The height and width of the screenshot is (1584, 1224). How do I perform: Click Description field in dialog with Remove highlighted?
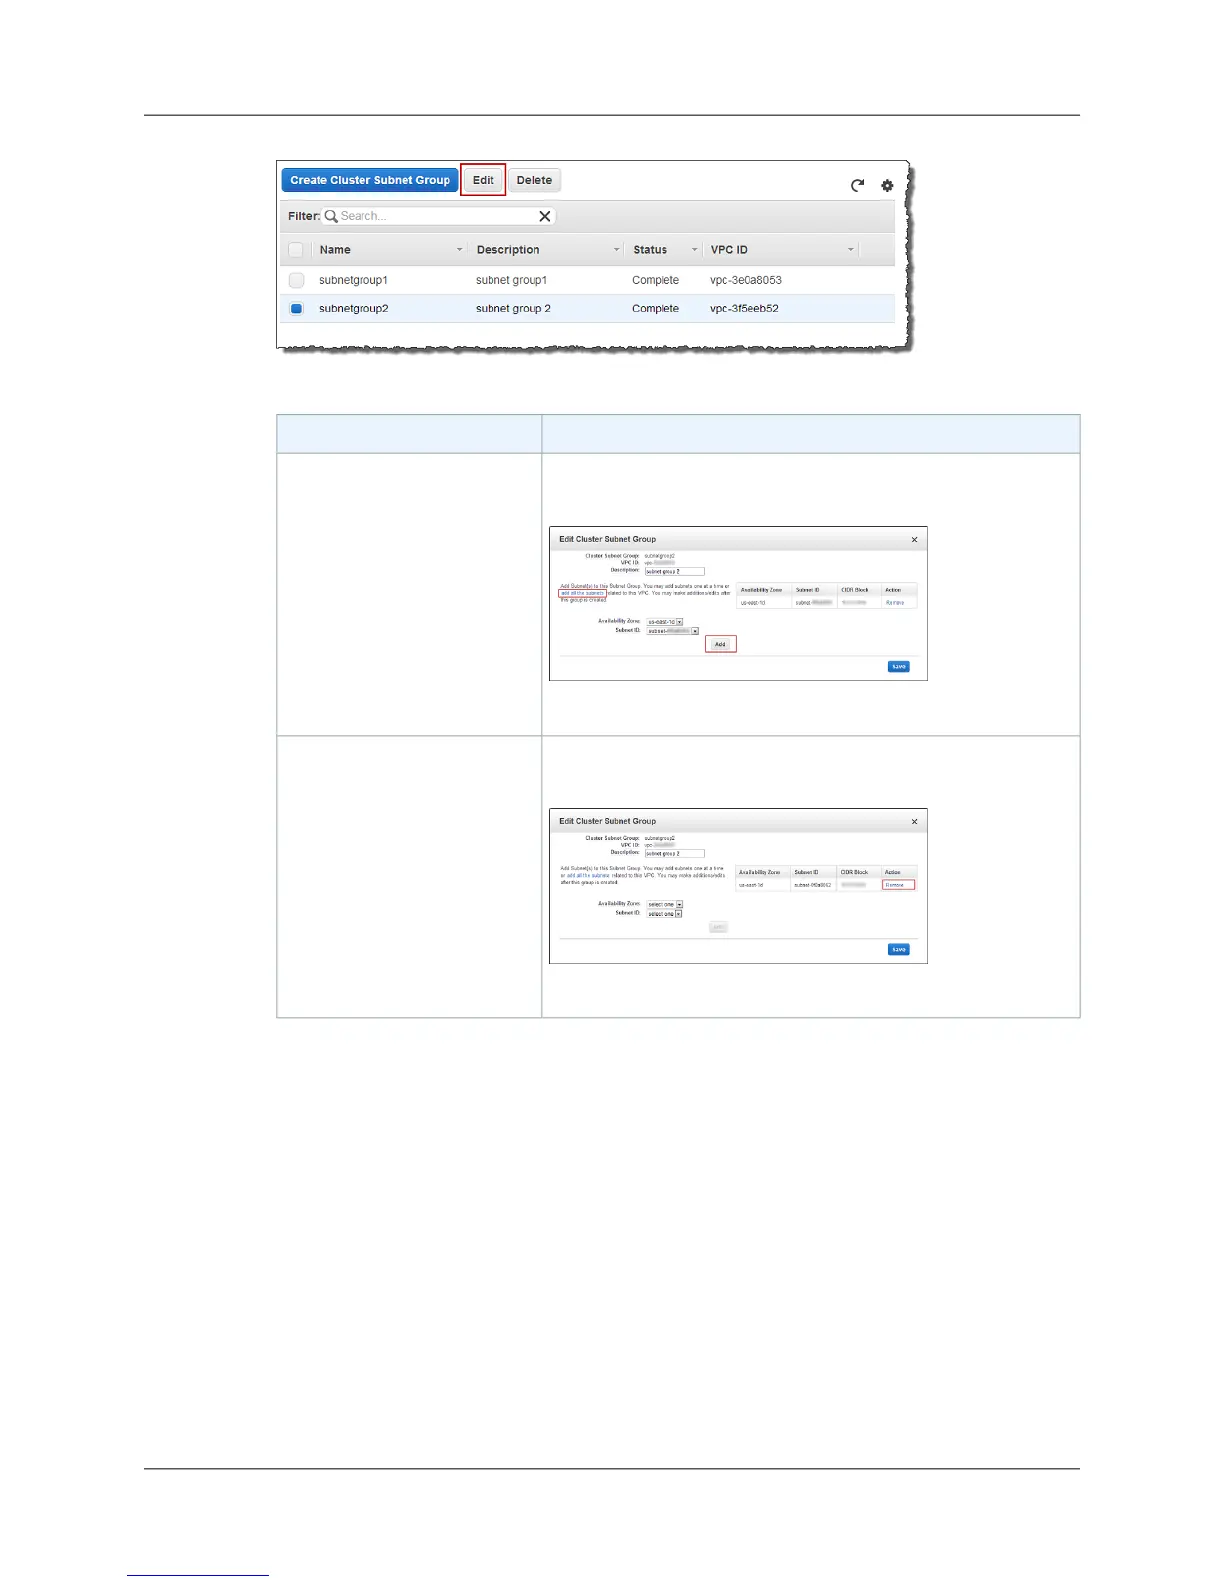click(x=674, y=854)
